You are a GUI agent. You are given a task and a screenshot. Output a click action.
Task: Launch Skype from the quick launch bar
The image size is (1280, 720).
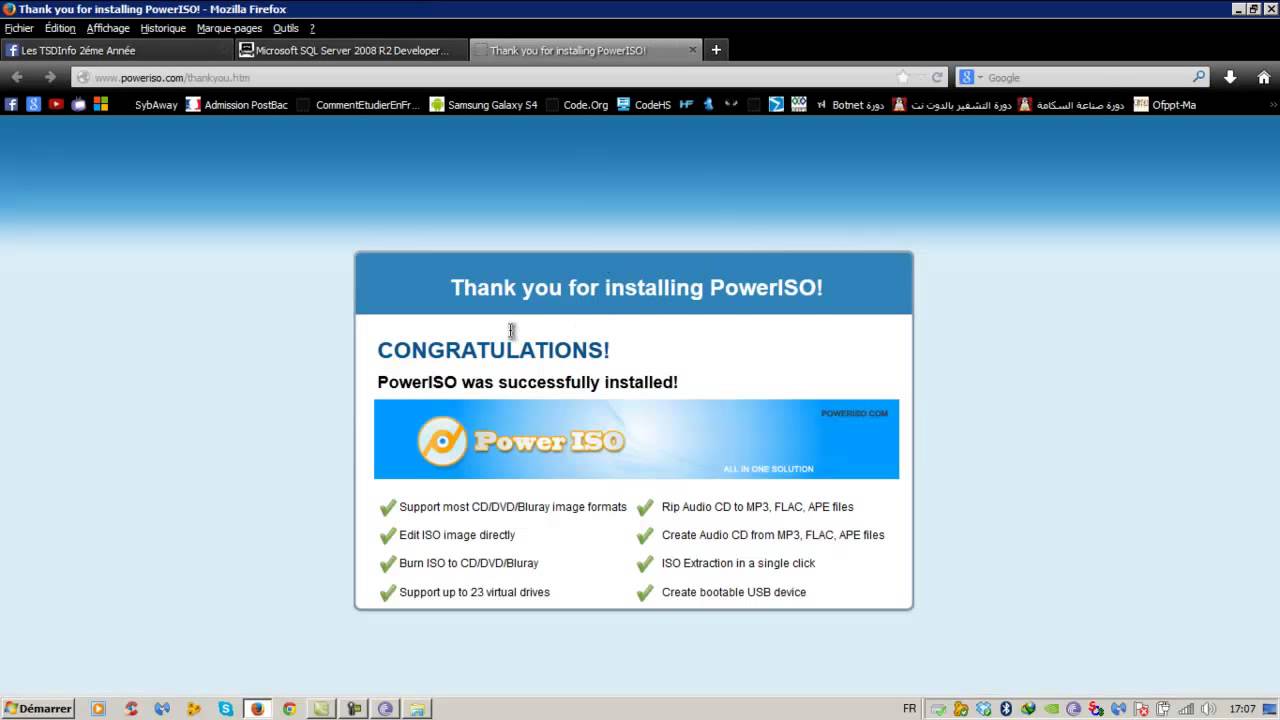pyautogui.click(x=226, y=709)
